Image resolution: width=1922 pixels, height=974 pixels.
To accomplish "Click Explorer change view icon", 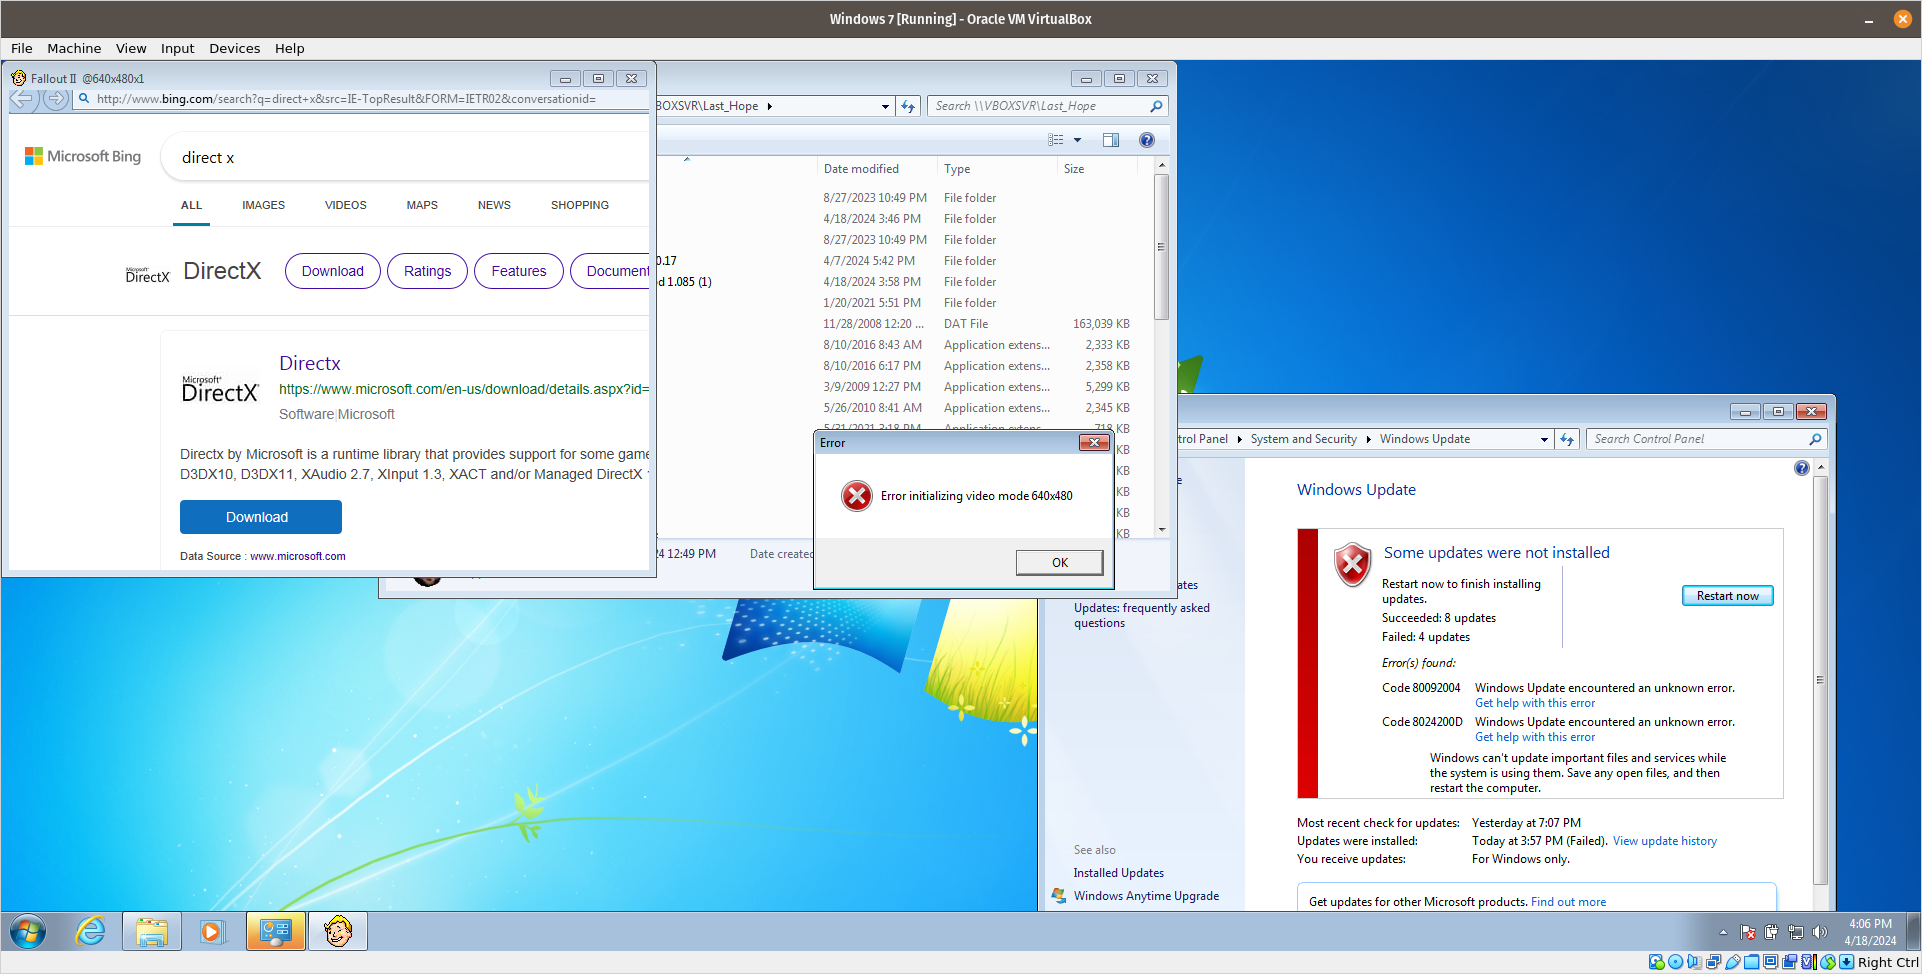I will click(x=1056, y=140).
